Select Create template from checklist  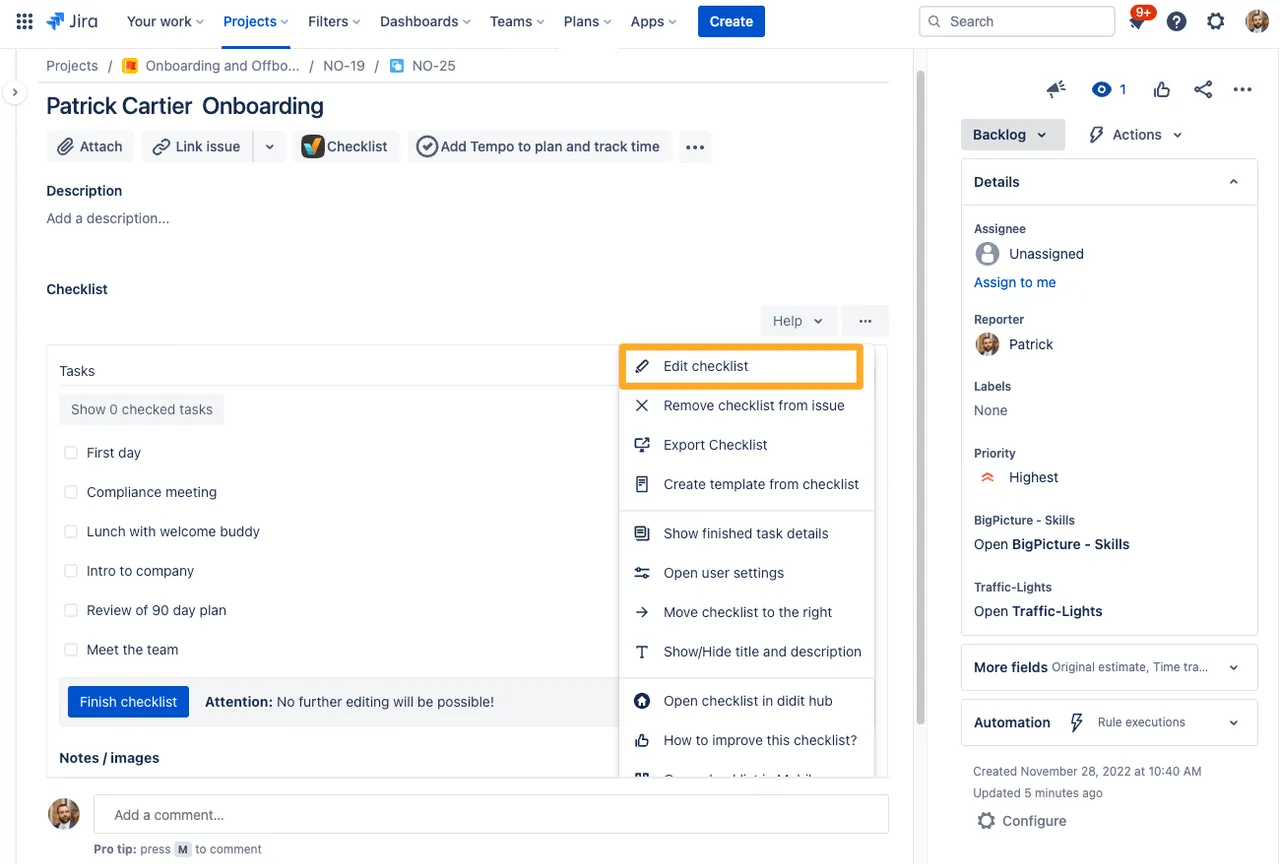[746, 484]
